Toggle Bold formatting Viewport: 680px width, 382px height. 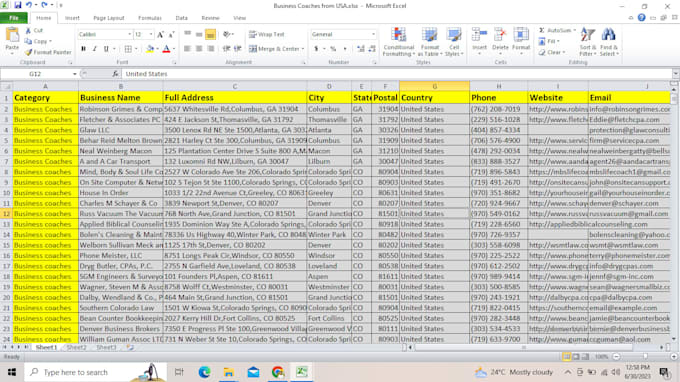click(x=83, y=49)
